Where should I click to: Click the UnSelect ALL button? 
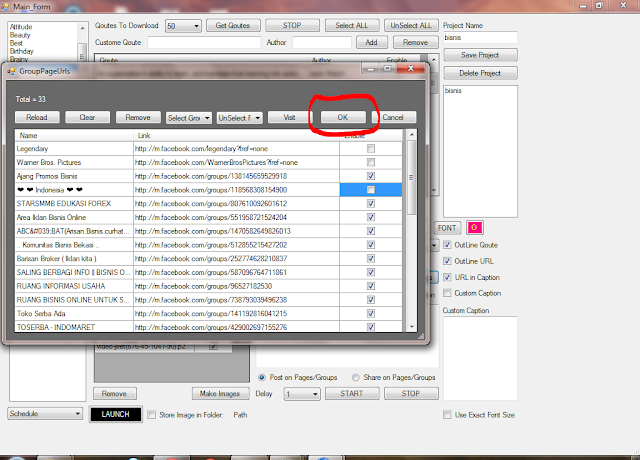[411, 25]
